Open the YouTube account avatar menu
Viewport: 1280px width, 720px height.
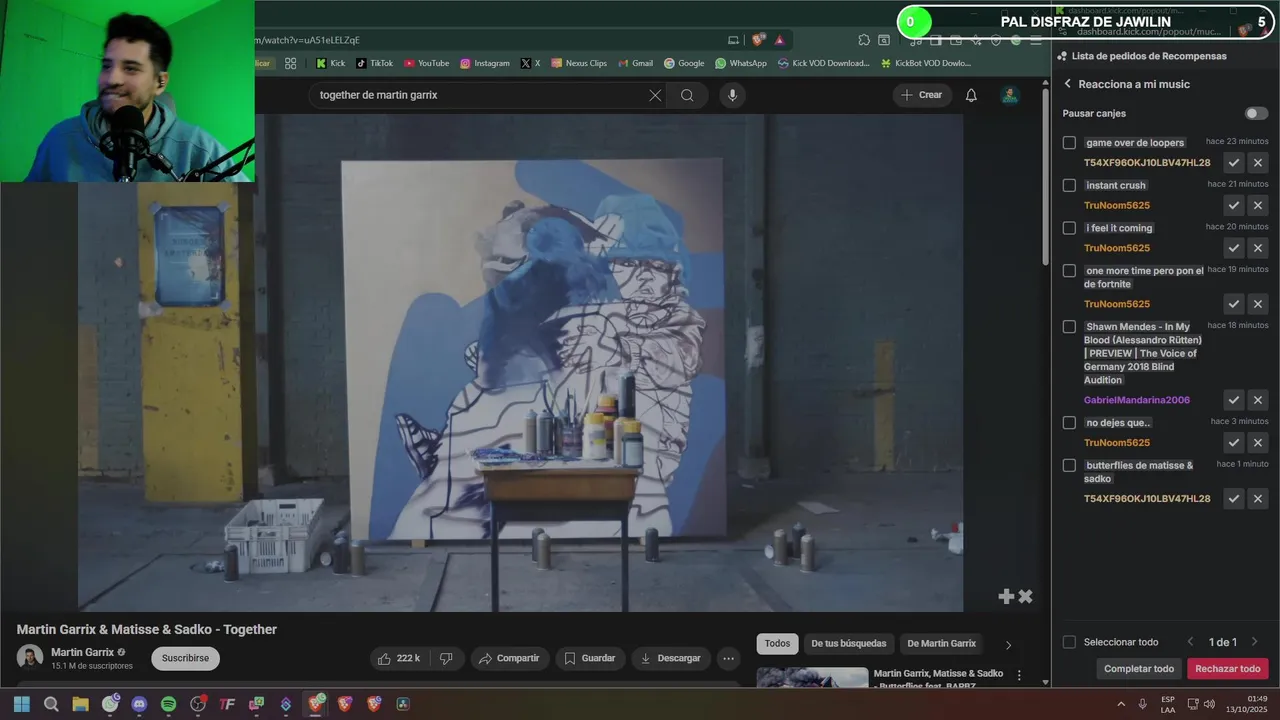1010,95
